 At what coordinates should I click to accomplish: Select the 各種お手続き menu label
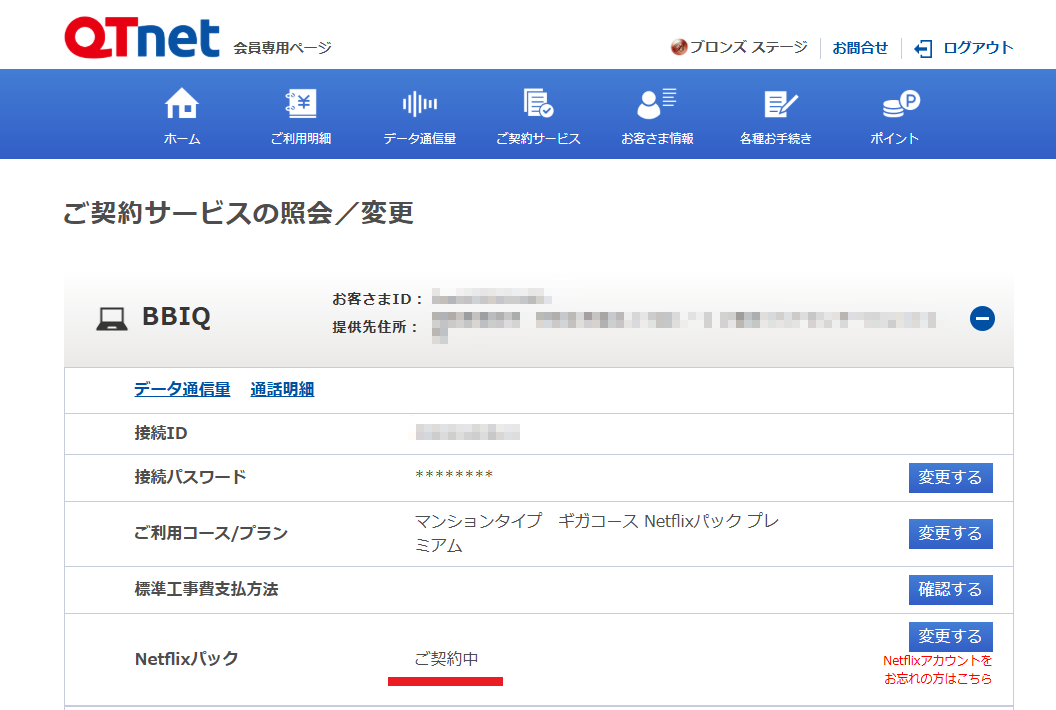[x=776, y=139]
